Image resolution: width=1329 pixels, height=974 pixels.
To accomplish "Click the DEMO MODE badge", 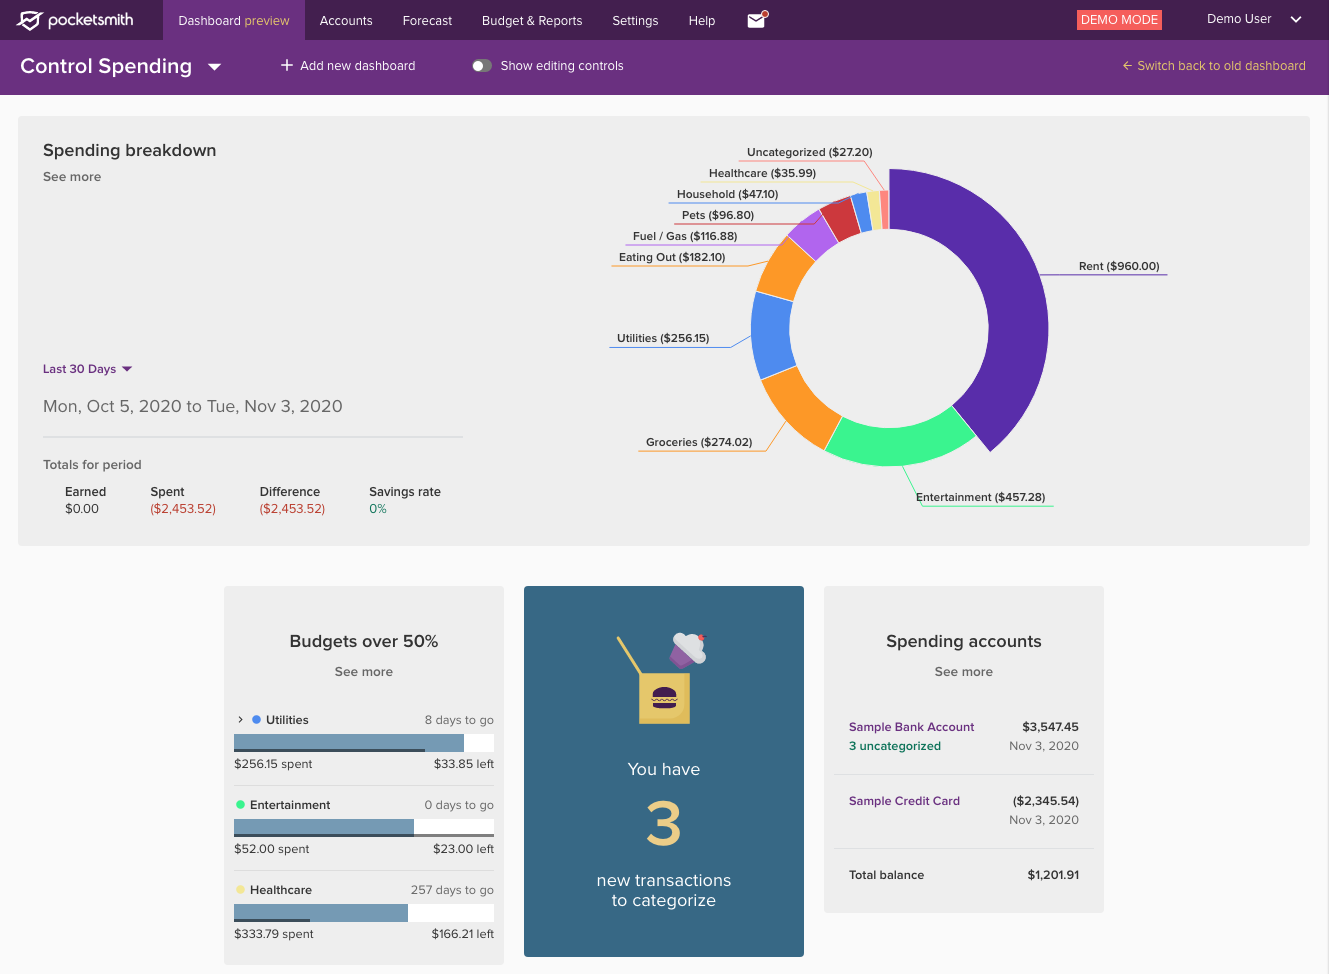I will (1119, 20).
